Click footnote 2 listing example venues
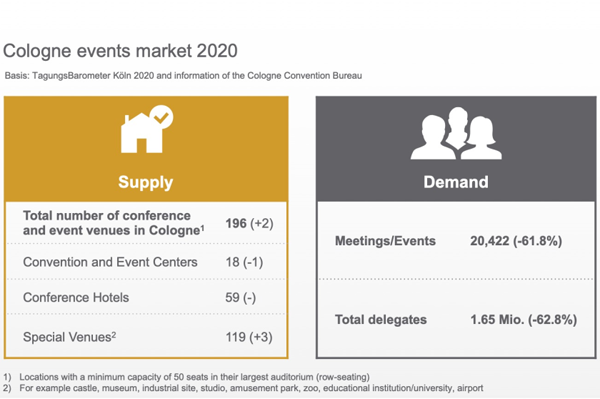The width and height of the screenshot is (600, 399). [x=243, y=388]
